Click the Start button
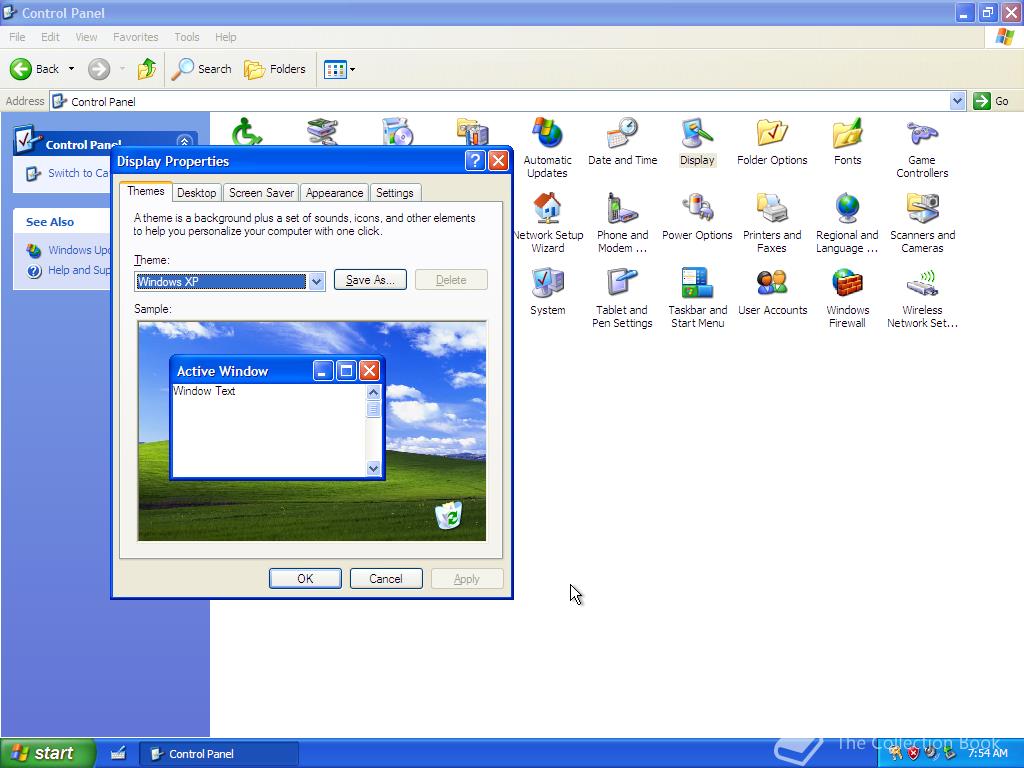 click(47, 753)
